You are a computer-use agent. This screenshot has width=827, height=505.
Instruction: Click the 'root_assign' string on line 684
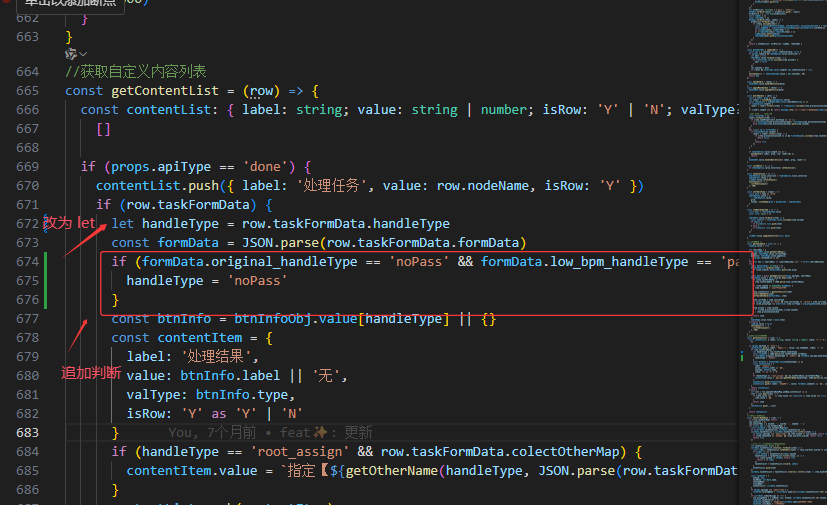pos(294,451)
